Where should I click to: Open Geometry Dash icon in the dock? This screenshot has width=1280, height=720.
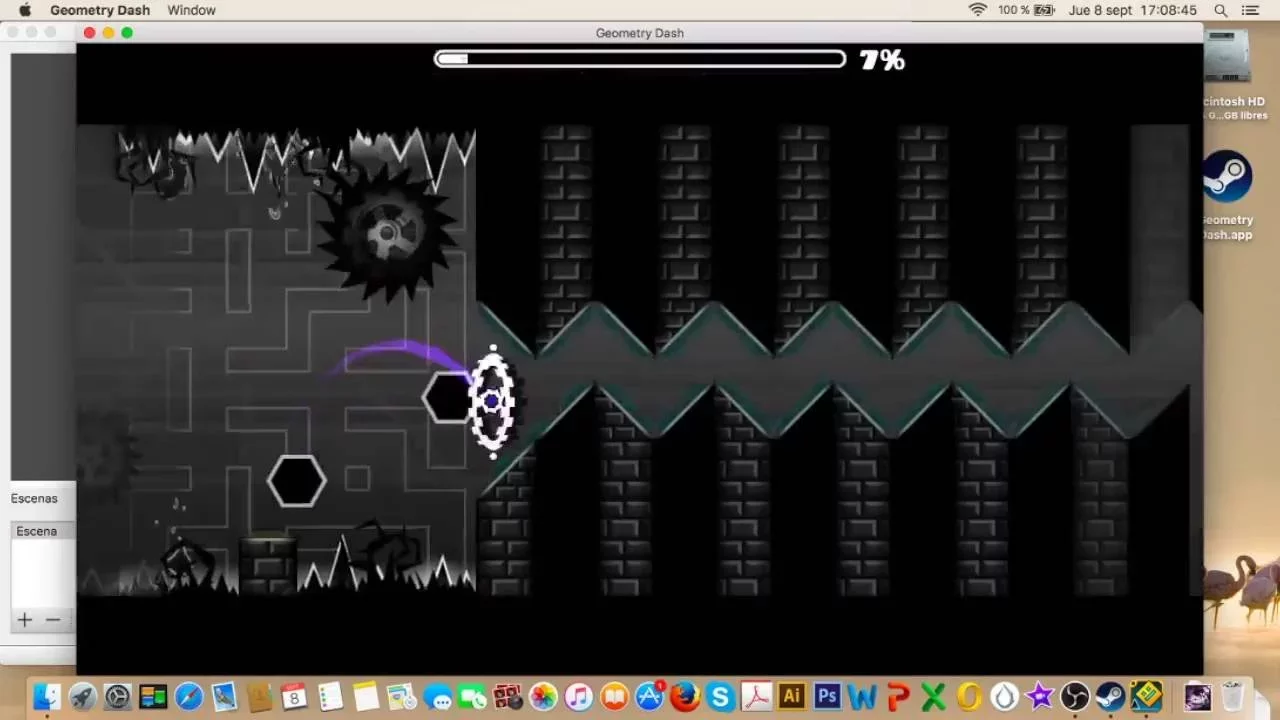pyautogui.click(x=1146, y=696)
